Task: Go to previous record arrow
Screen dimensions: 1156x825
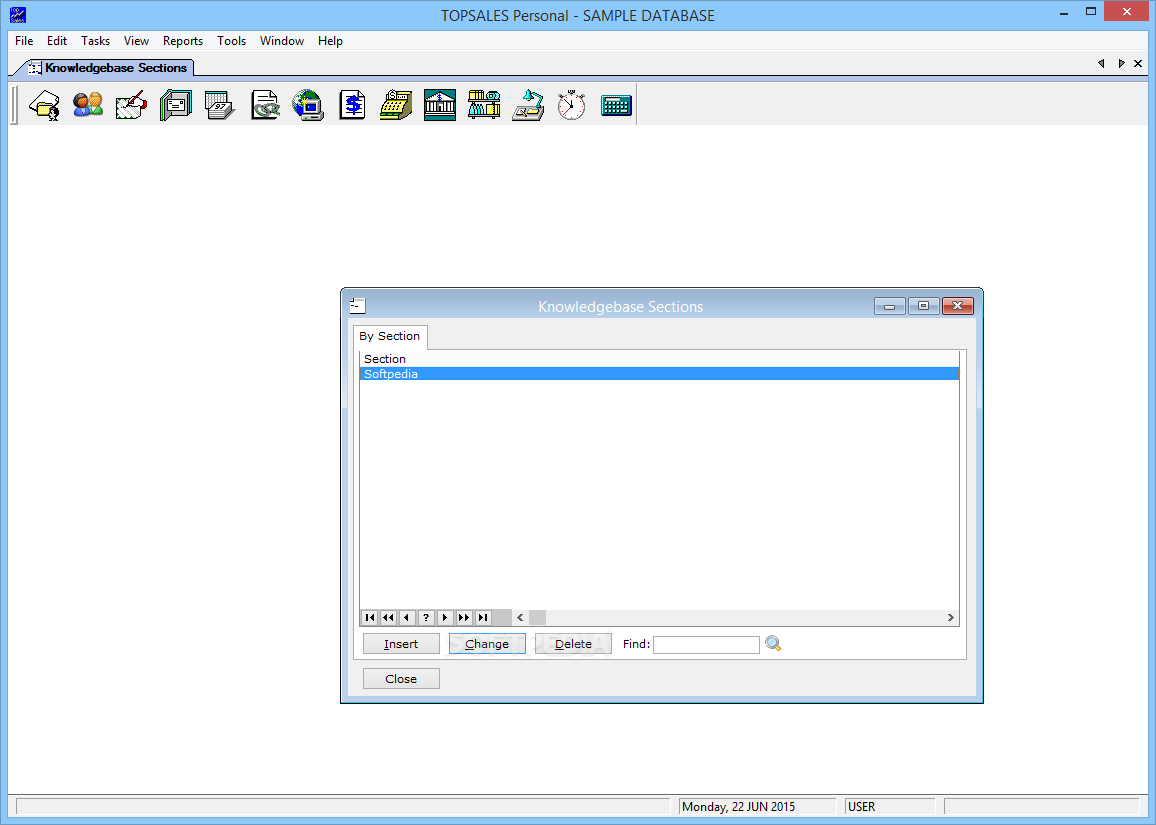Action: (407, 618)
